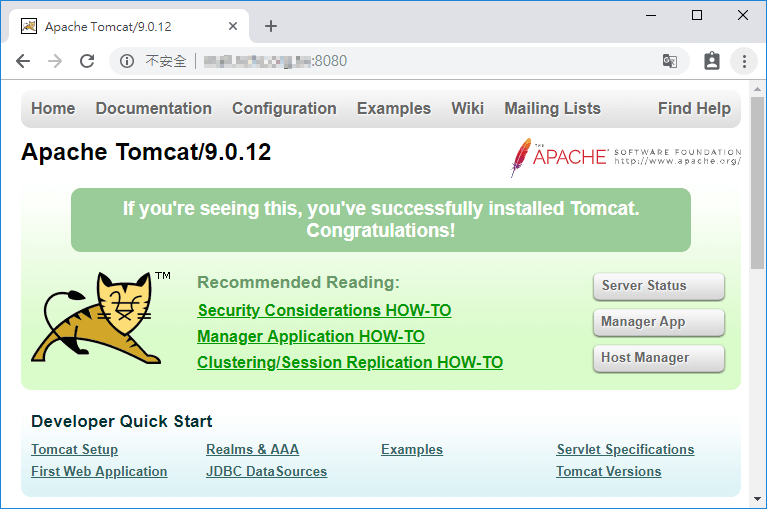Open the user profile icon

tap(712, 61)
